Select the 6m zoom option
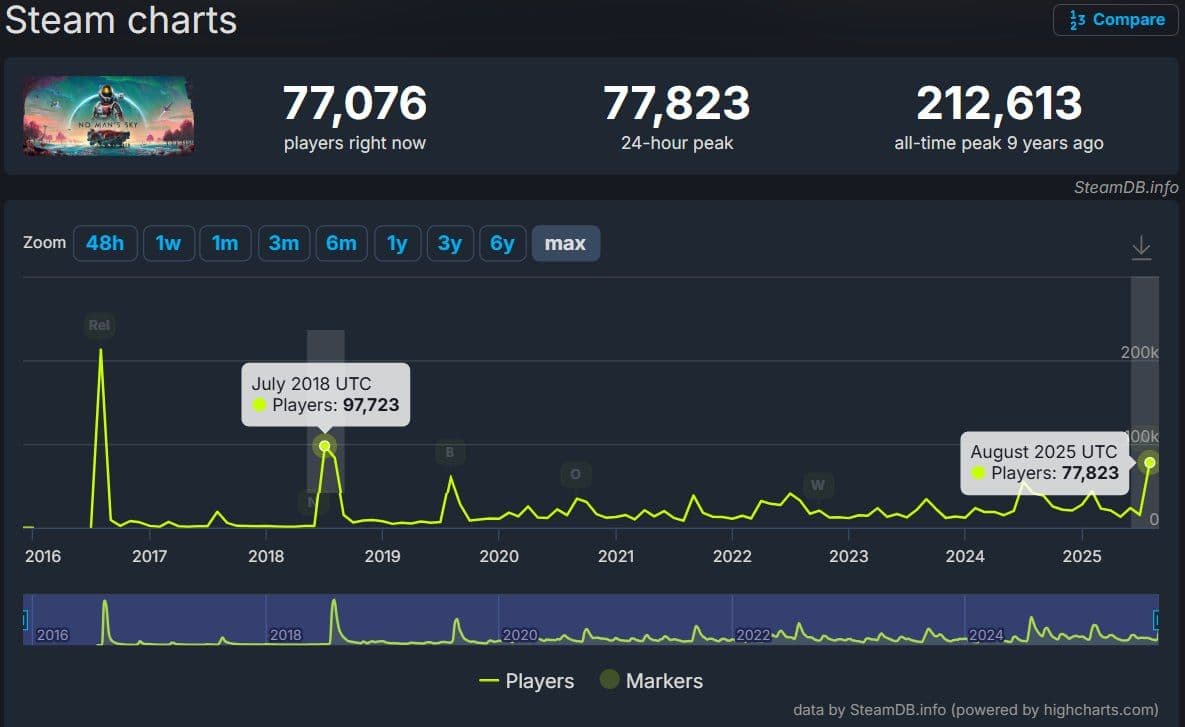The image size is (1185, 727). click(341, 243)
